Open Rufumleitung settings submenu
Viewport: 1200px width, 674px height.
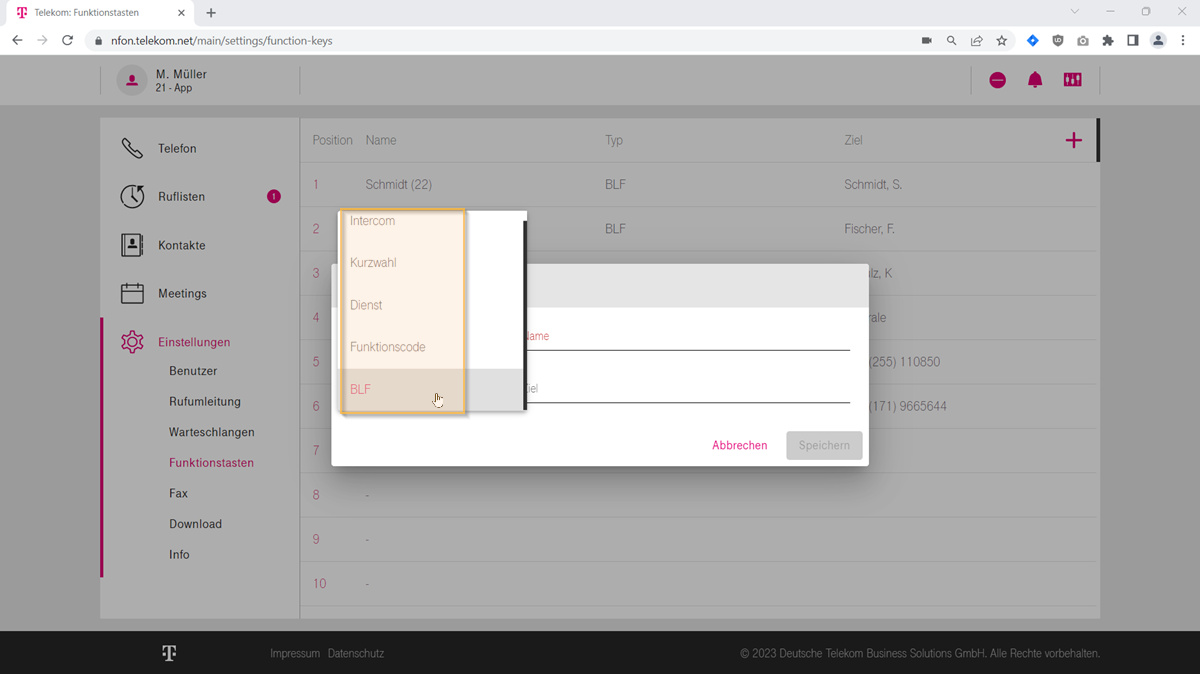(x=205, y=402)
